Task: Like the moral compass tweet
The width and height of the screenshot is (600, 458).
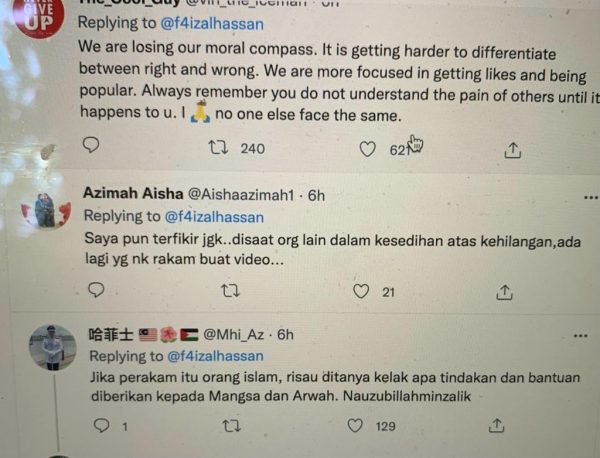Action: click(x=367, y=149)
